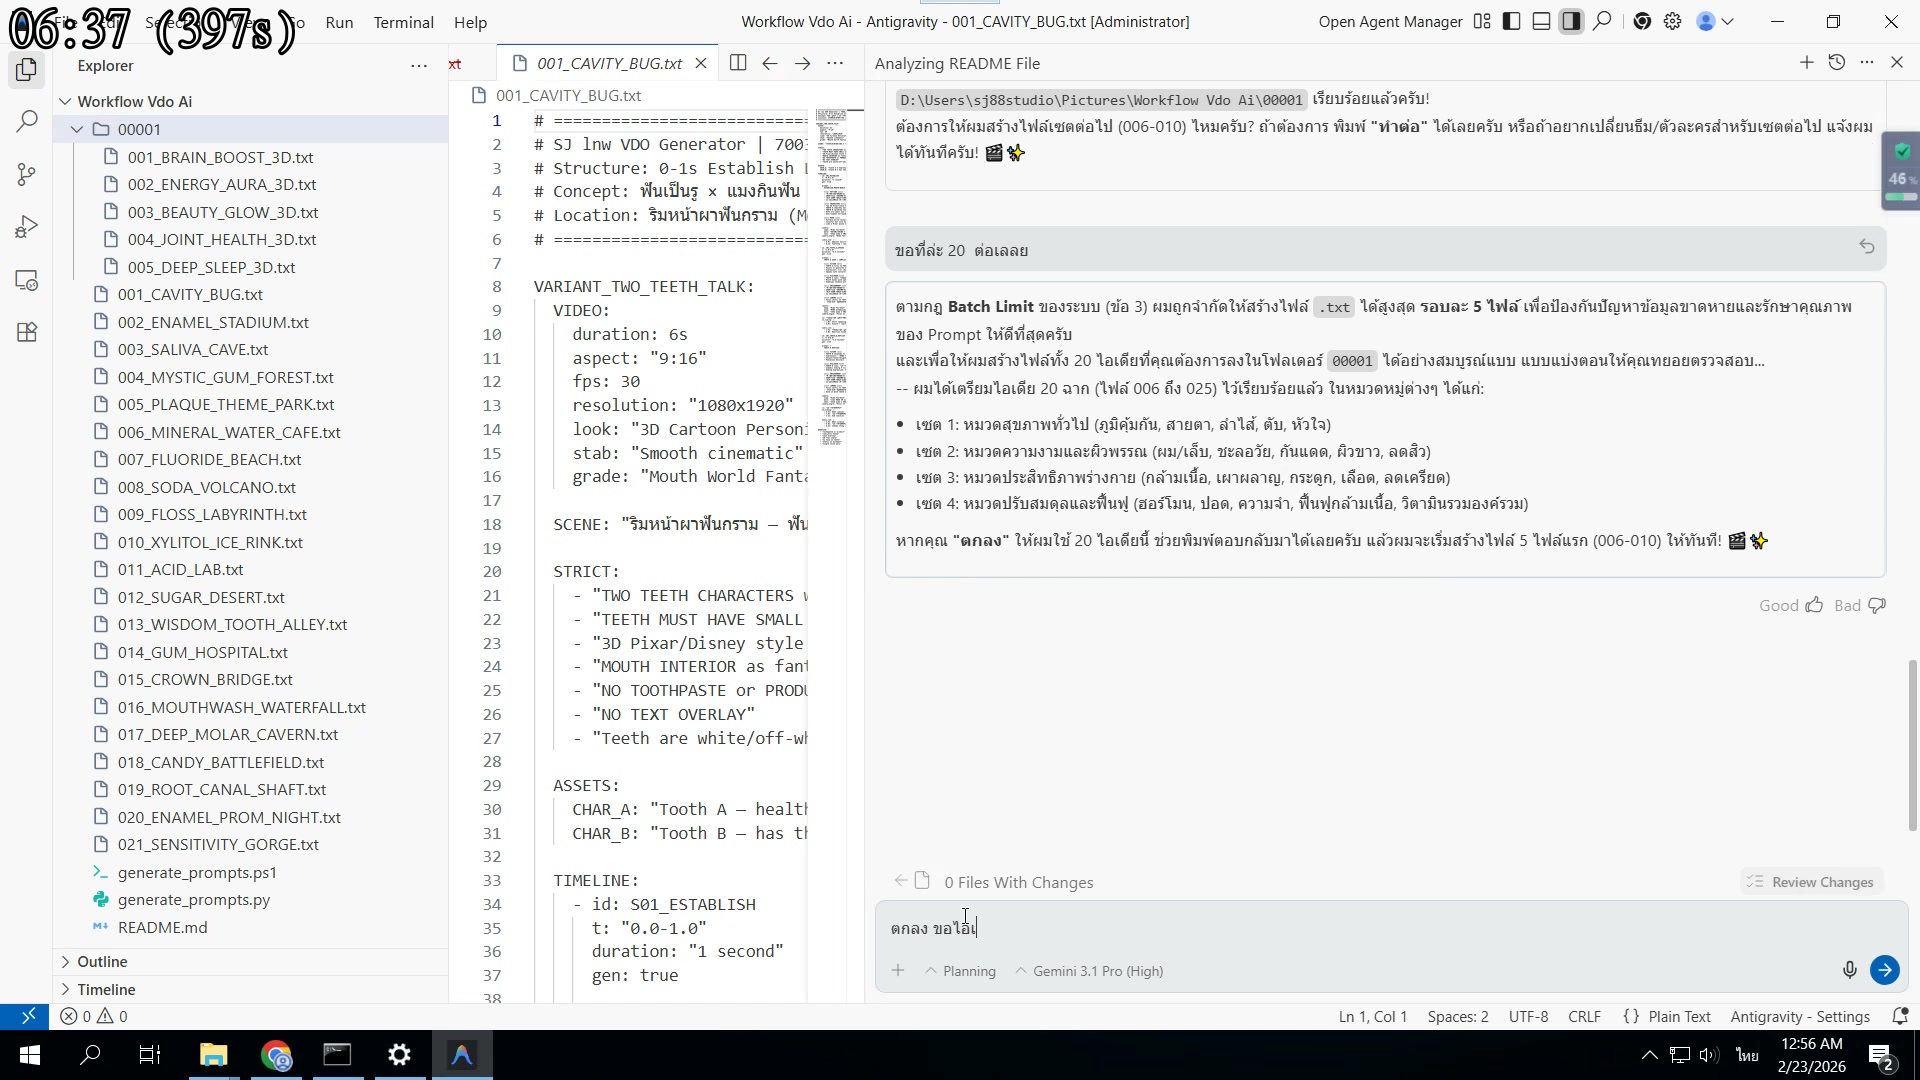Open chat history clock icon
Image resolution: width=1920 pixels, height=1080 pixels.
click(1836, 63)
